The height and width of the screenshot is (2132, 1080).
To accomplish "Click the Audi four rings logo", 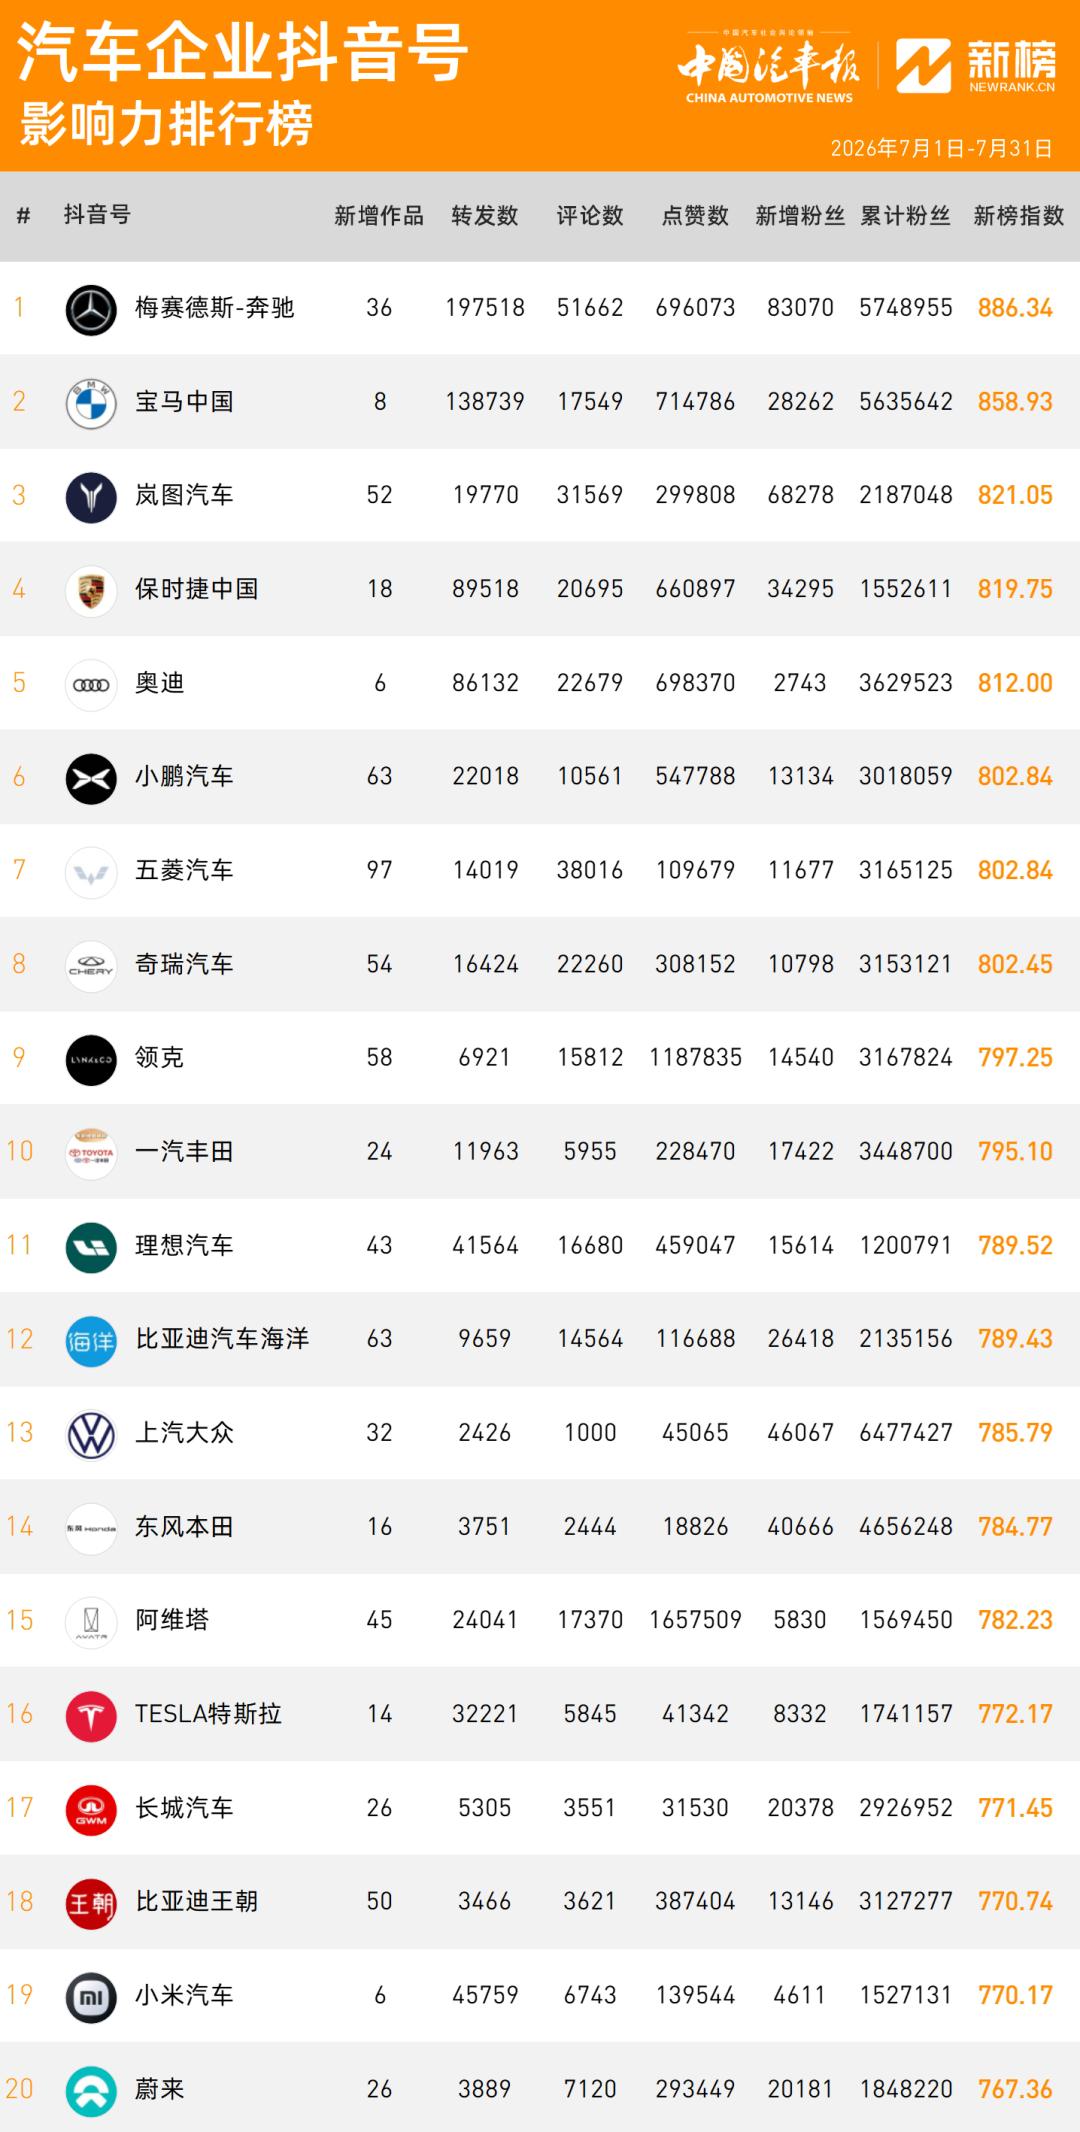I will coord(91,684).
